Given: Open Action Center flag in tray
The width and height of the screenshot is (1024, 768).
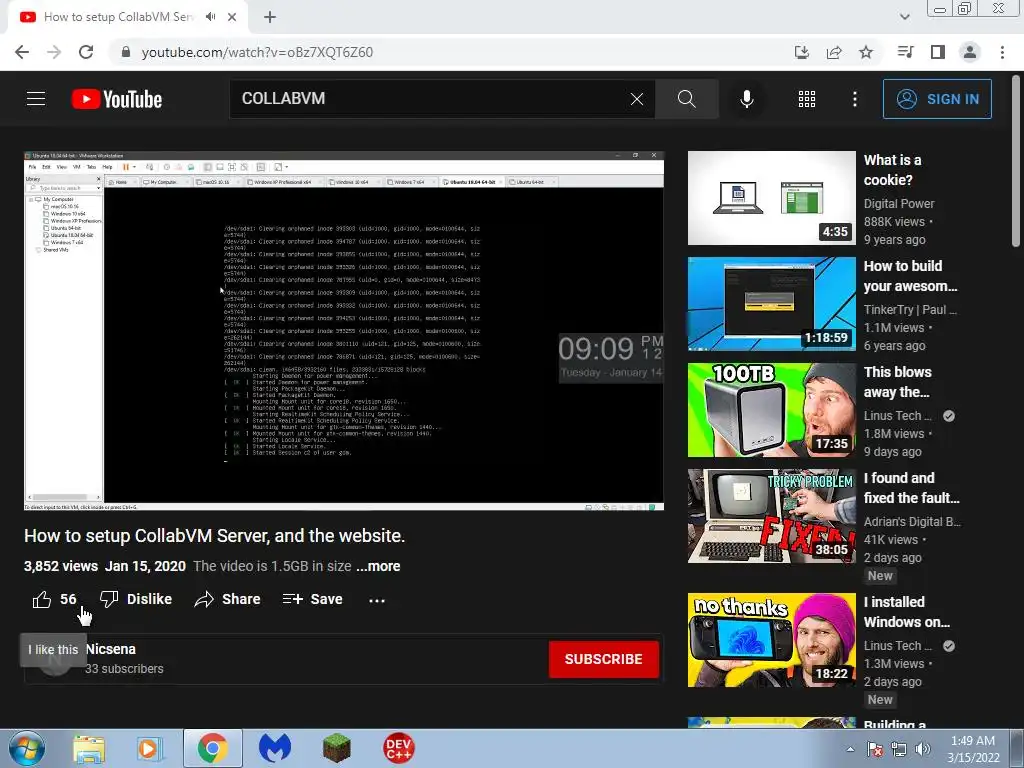Looking at the screenshot, I should [x=875, y=750].
